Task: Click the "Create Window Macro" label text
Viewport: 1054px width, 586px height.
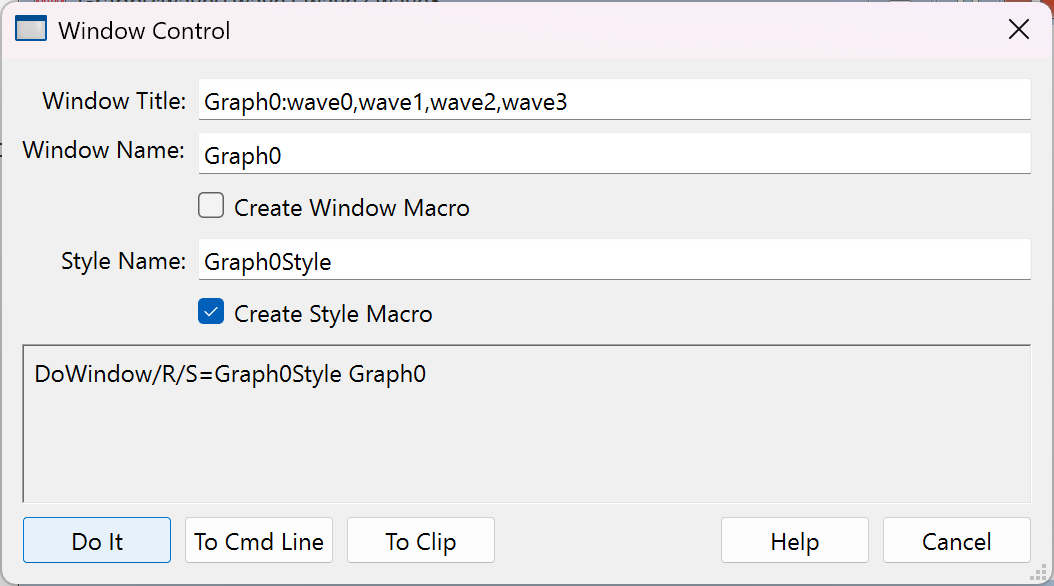Action: coord(351,208)
